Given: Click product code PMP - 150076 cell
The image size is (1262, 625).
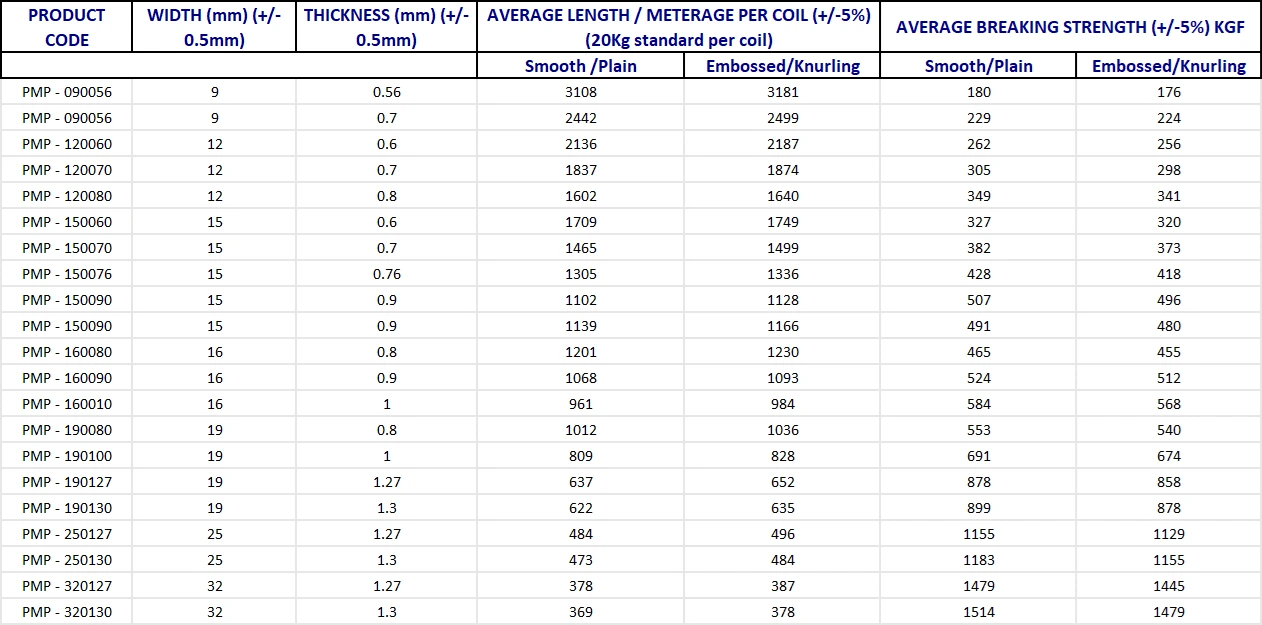Looking at the screenshot, I should [x=67, y=274].
